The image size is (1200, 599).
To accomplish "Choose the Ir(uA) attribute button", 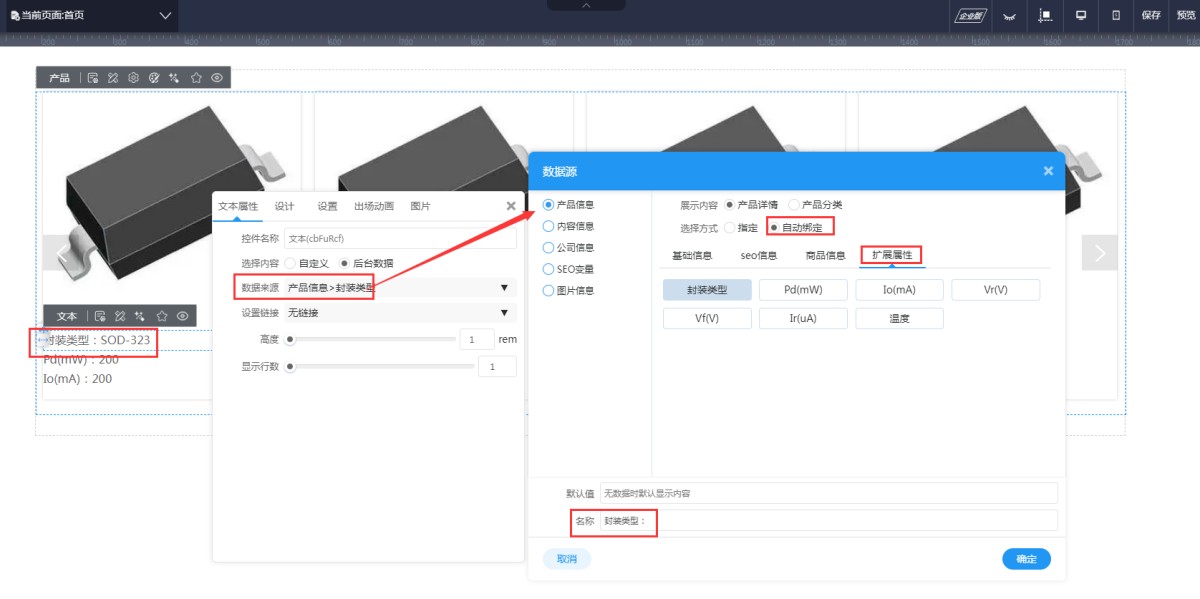I will click(x=803, y=318).
